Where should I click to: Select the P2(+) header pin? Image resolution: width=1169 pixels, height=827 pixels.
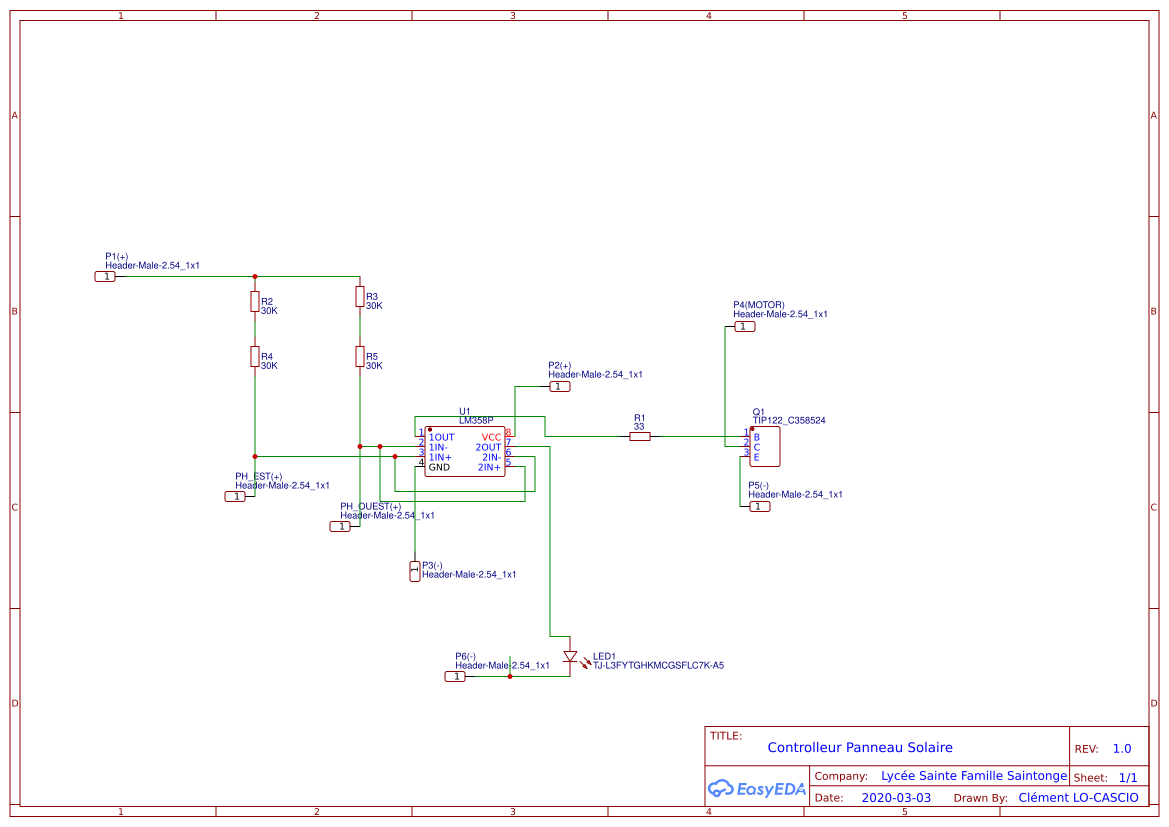click(x=559, y=385)
